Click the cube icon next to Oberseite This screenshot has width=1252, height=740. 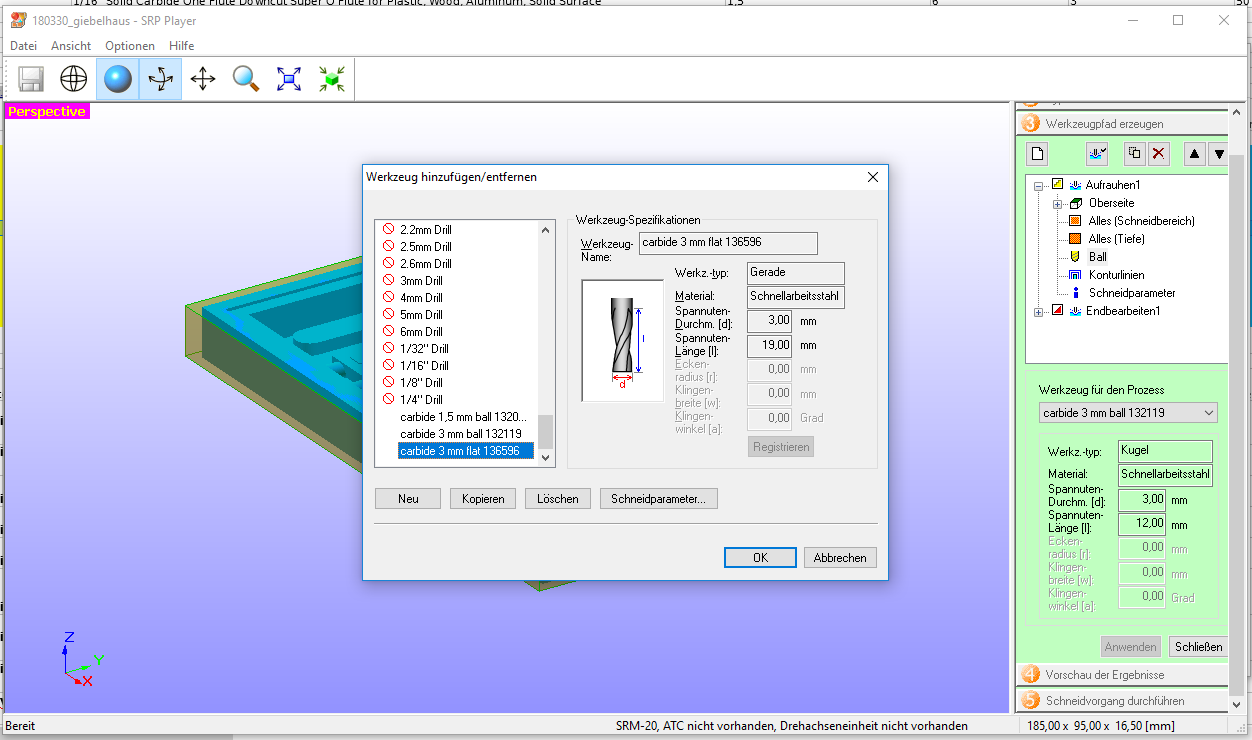(1076, 203)
